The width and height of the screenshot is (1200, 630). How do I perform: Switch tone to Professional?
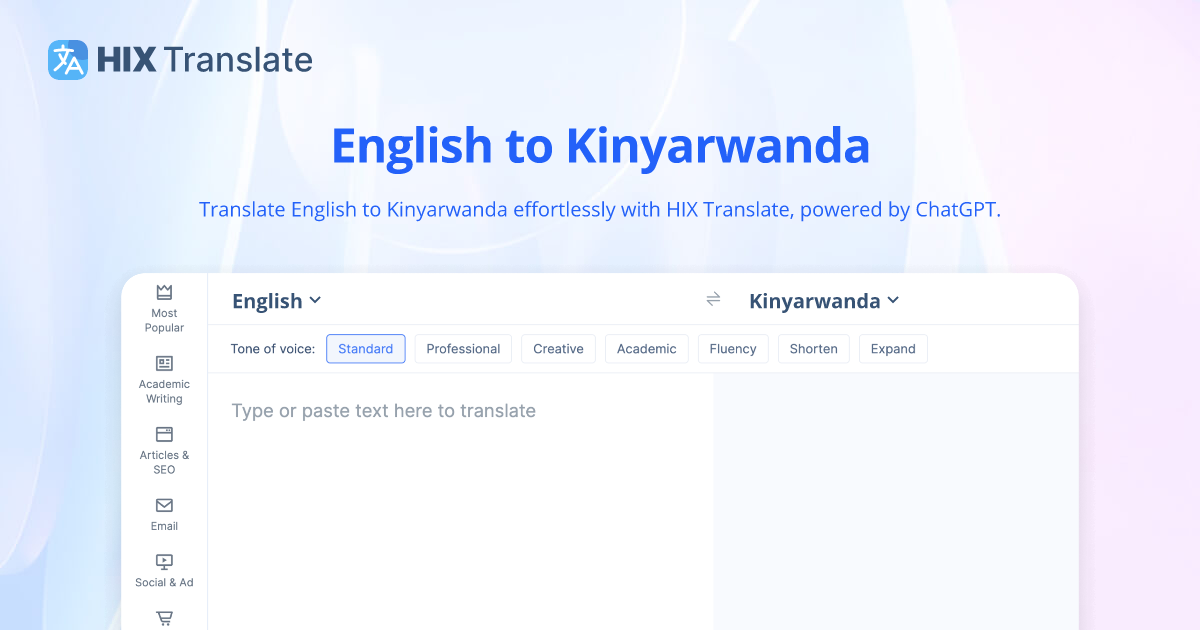tap(463, 349)
